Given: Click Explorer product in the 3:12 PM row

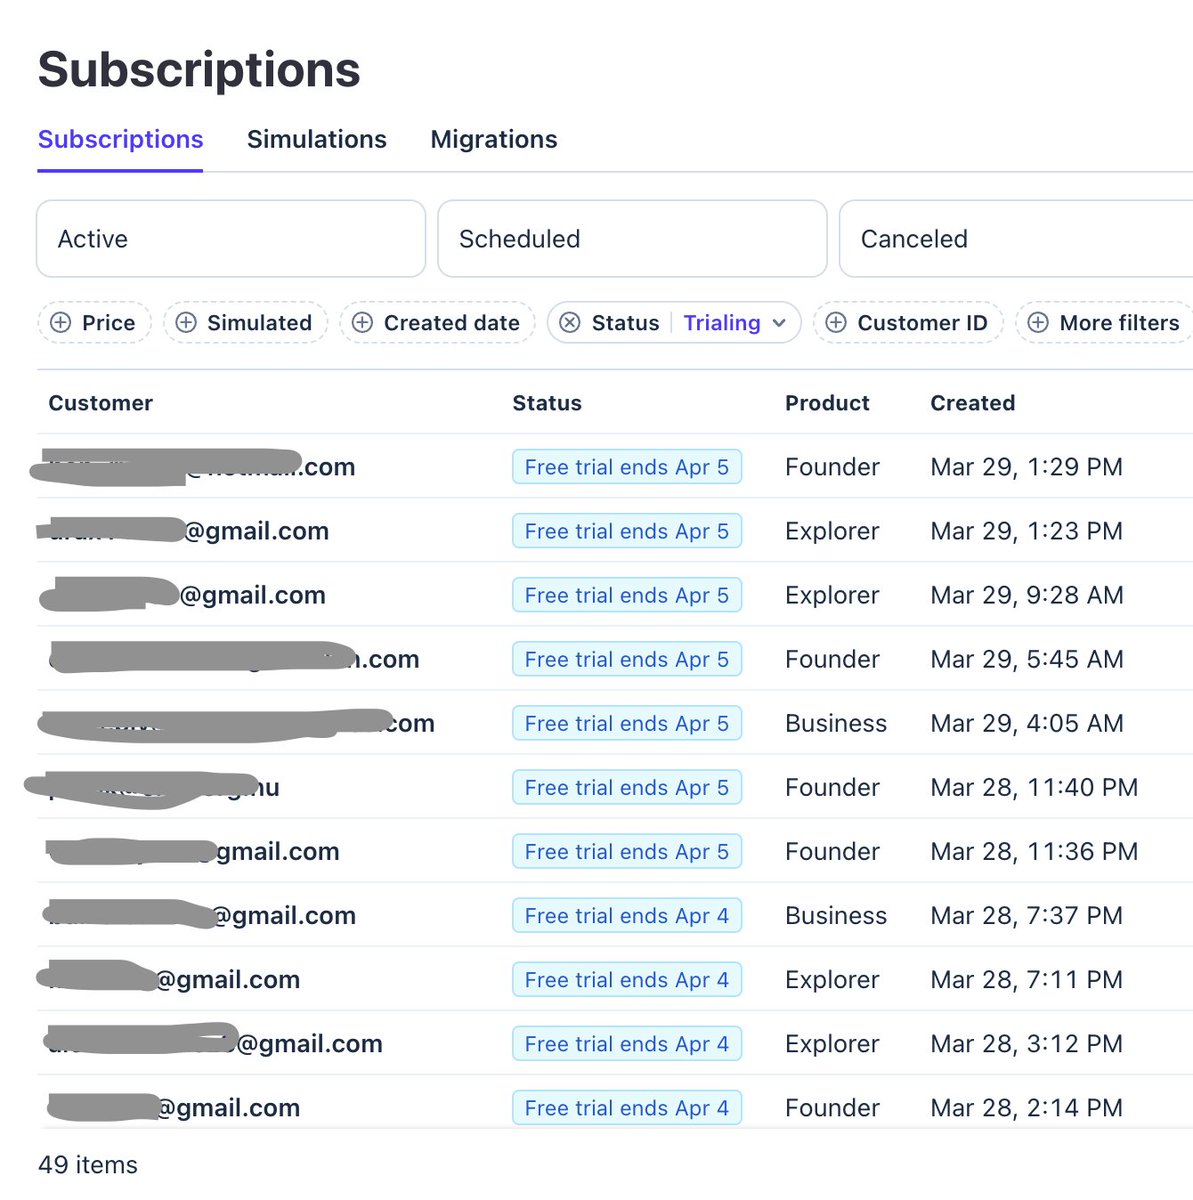Looking at the screenshot, I should click(832, 1043).
